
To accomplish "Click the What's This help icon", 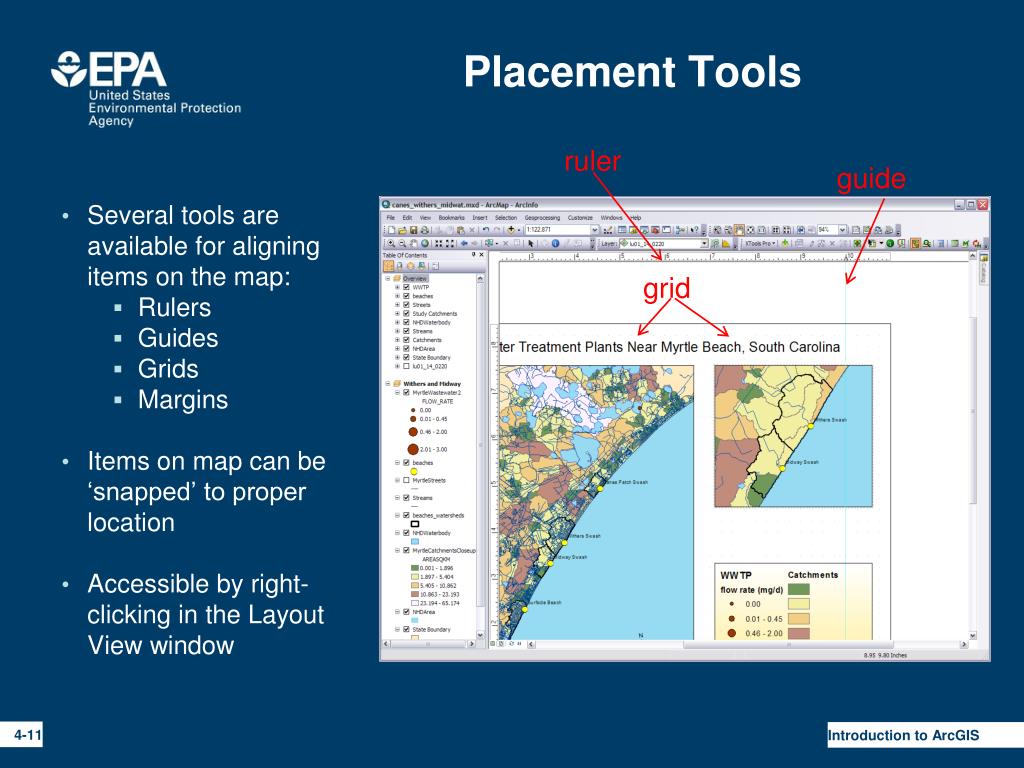I will [694, 230].
